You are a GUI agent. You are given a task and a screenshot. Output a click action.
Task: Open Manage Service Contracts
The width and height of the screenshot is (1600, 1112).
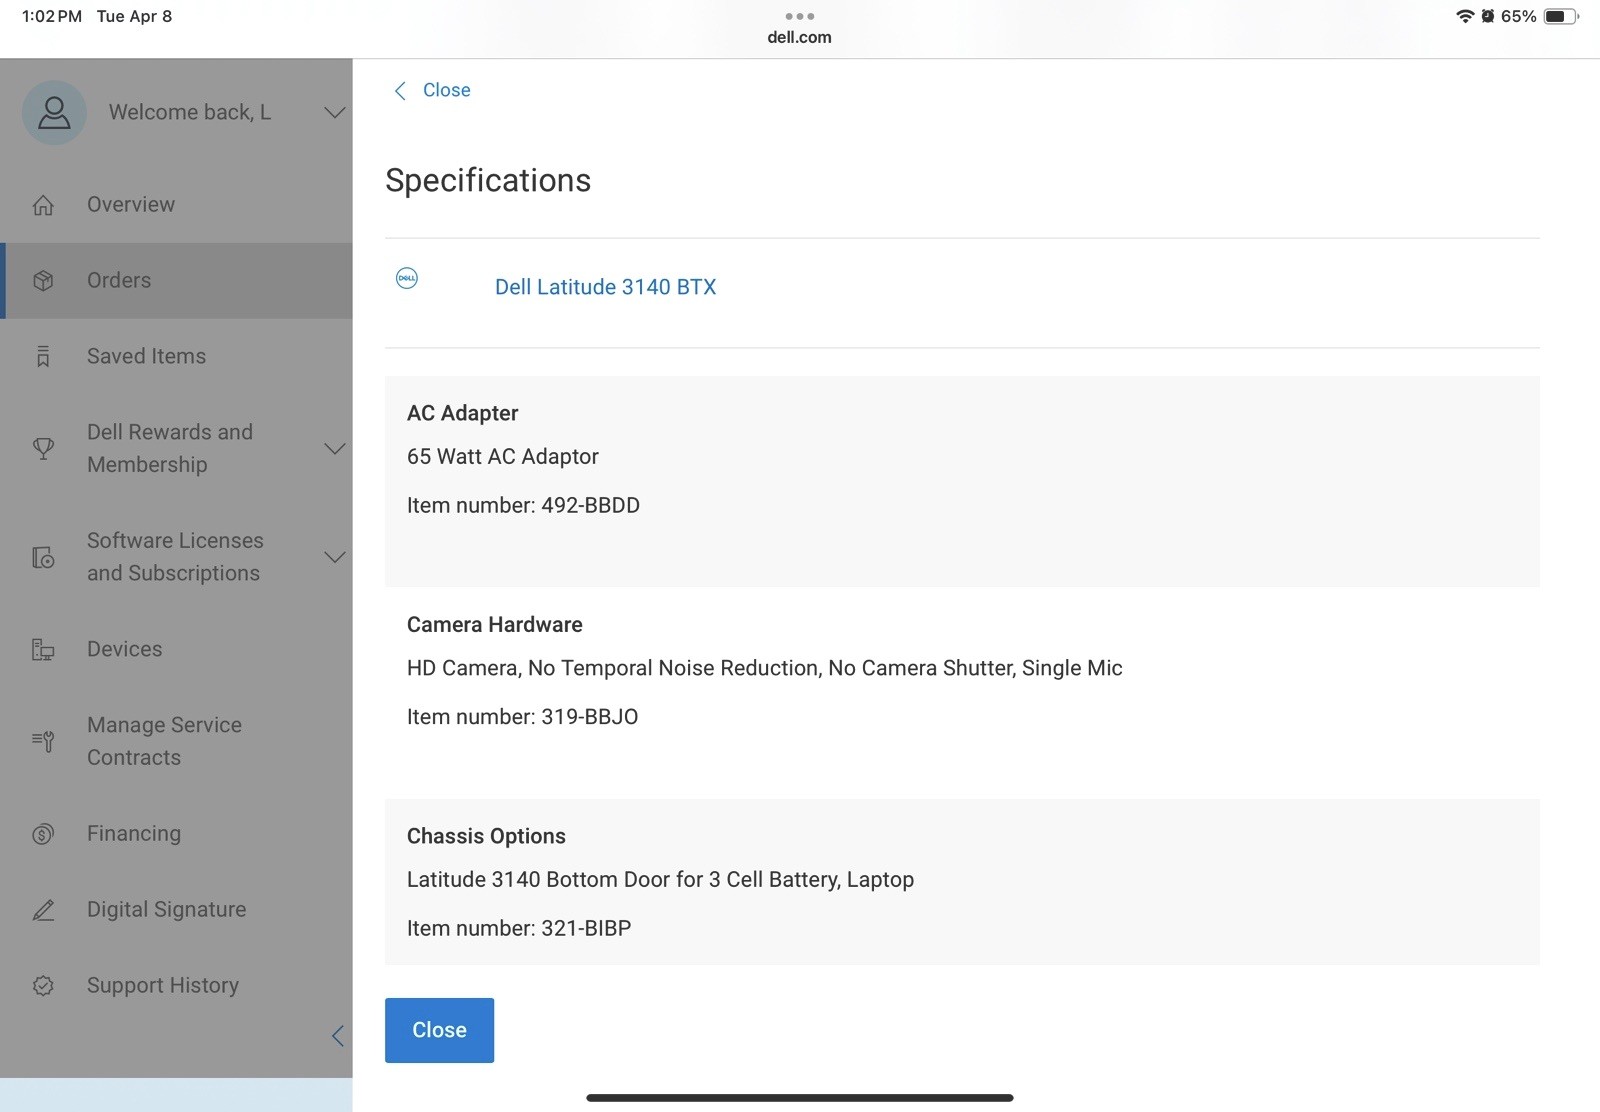click(x=176, y=741)
